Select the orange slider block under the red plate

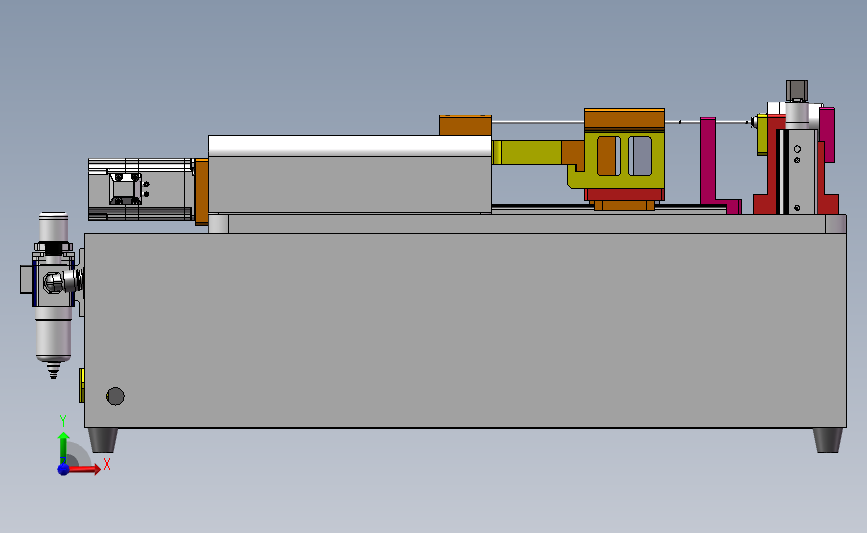pos(624,206)
